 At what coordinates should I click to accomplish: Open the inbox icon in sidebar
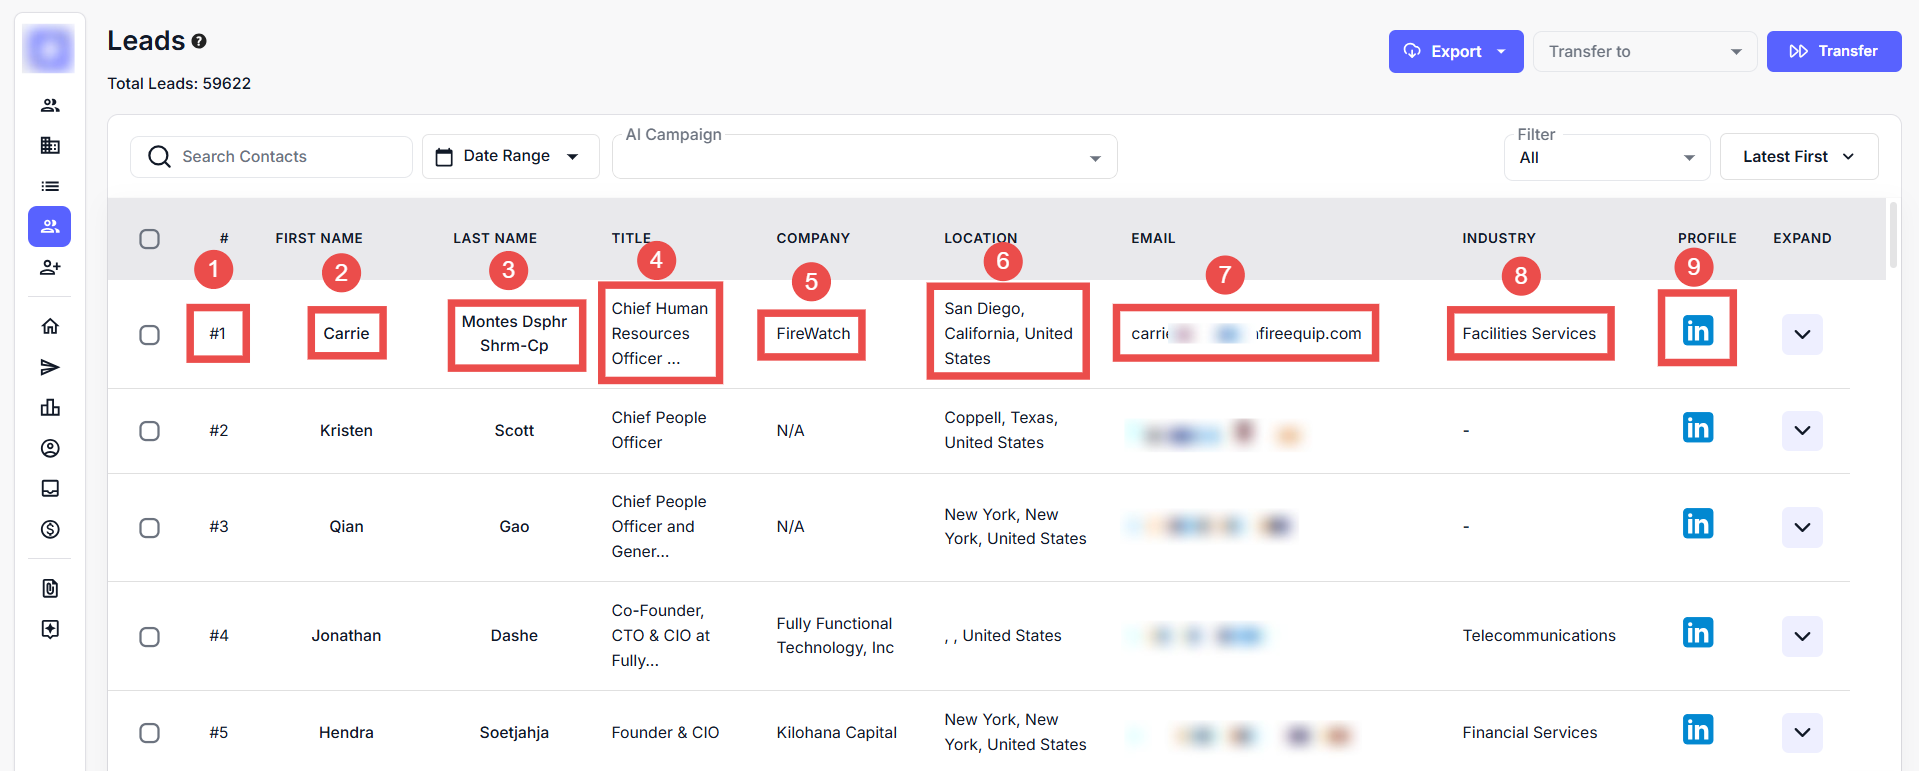click(50, 488)
